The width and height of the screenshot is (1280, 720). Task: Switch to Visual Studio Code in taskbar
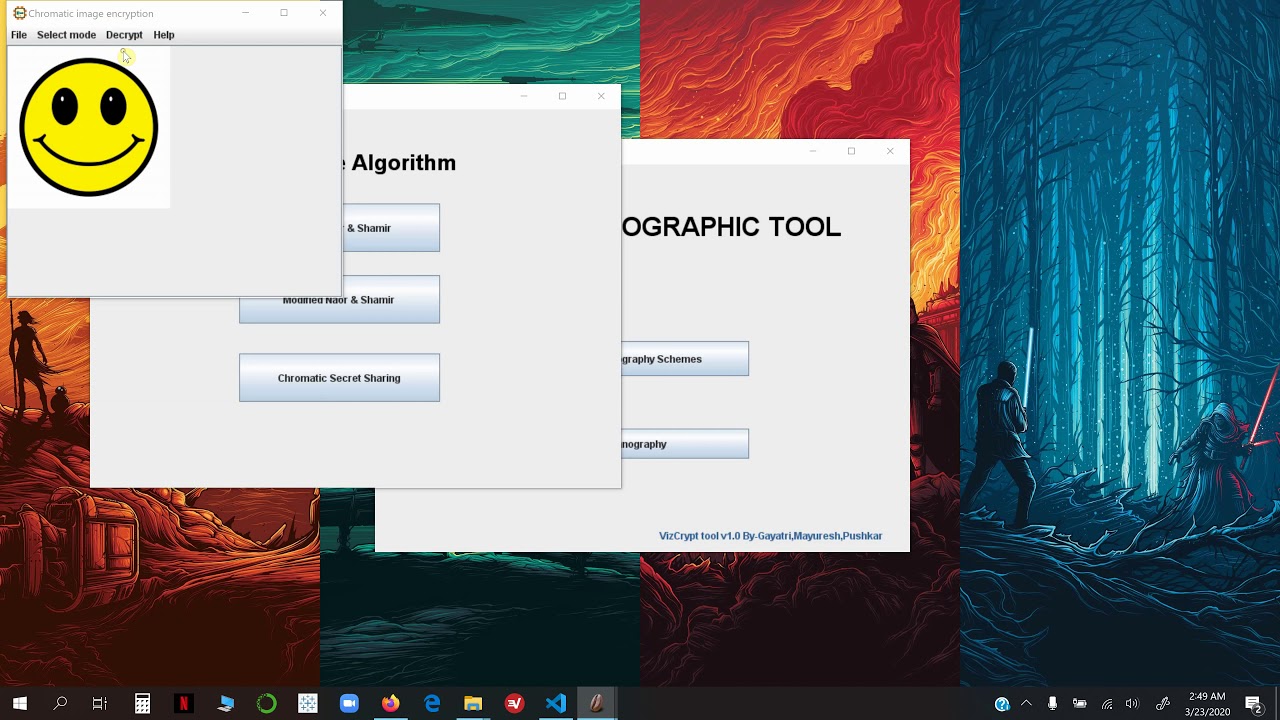[x=556, y=704]
